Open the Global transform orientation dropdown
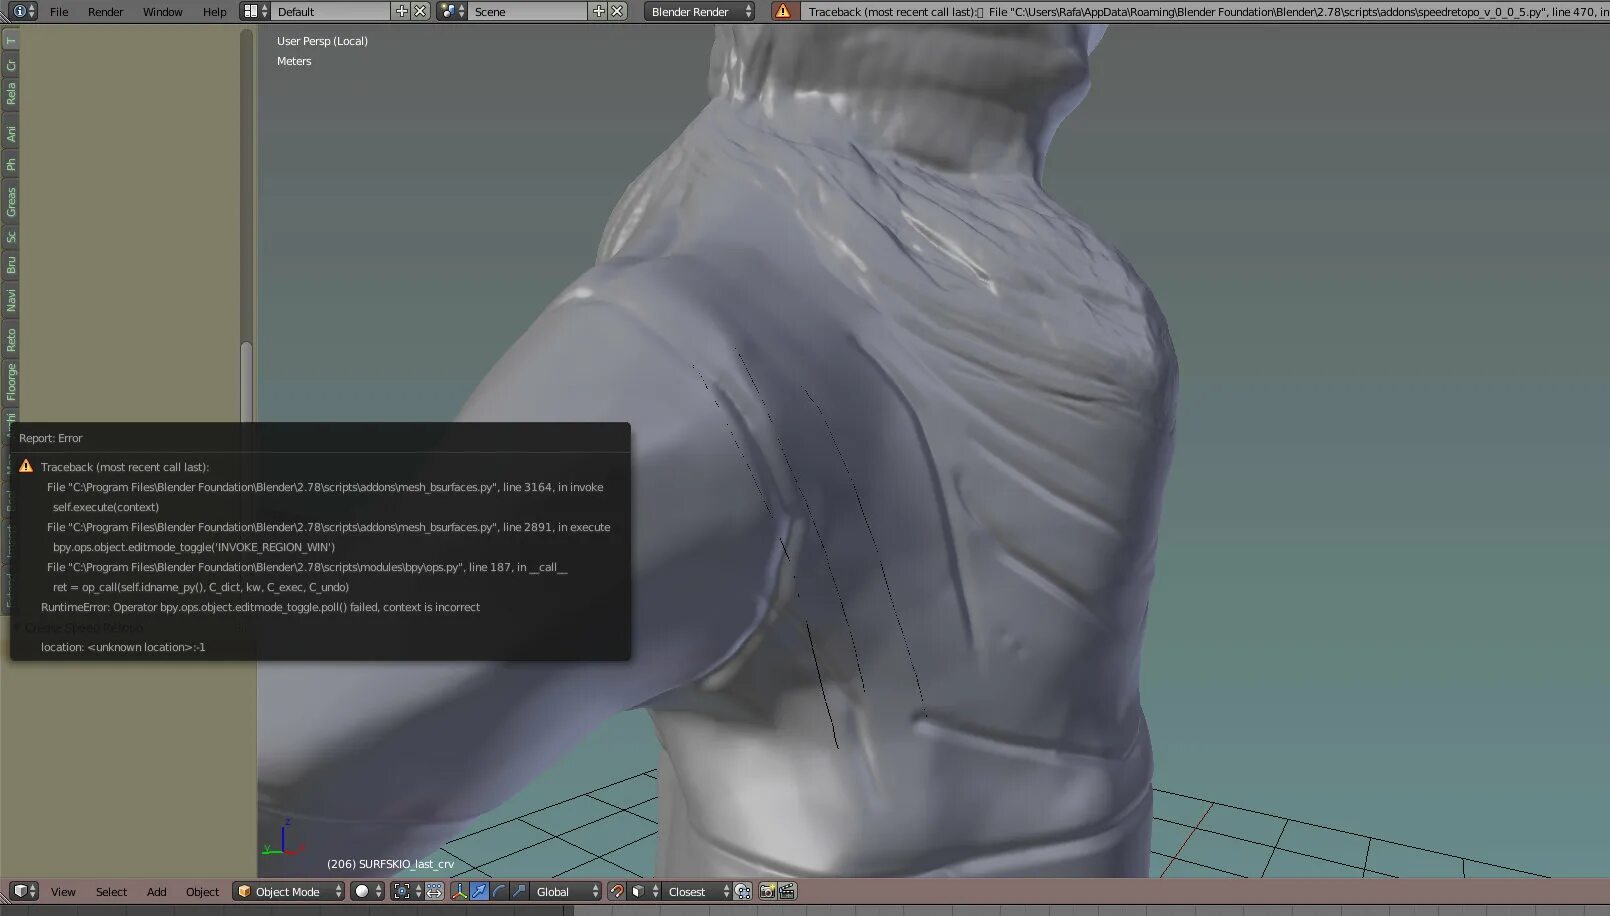Viewport: 1610px width, 916px height. tap(566, 892)
